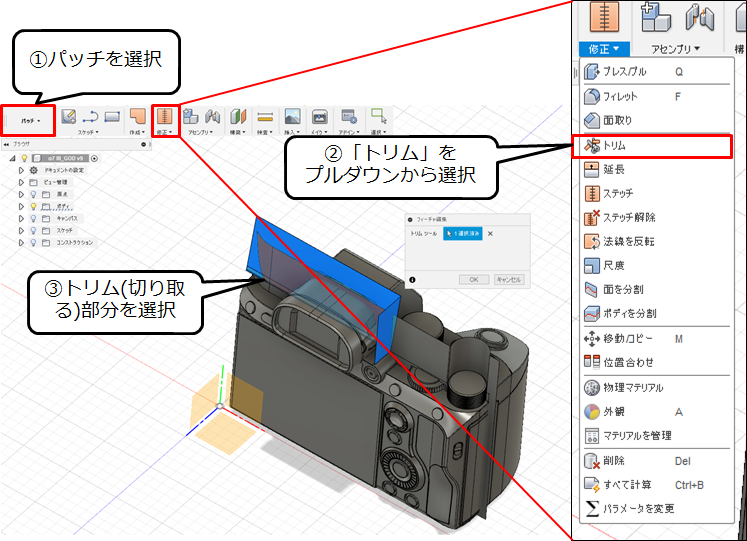
Task: Expand the スケッチ folder tree node
Action: (21, 230)
